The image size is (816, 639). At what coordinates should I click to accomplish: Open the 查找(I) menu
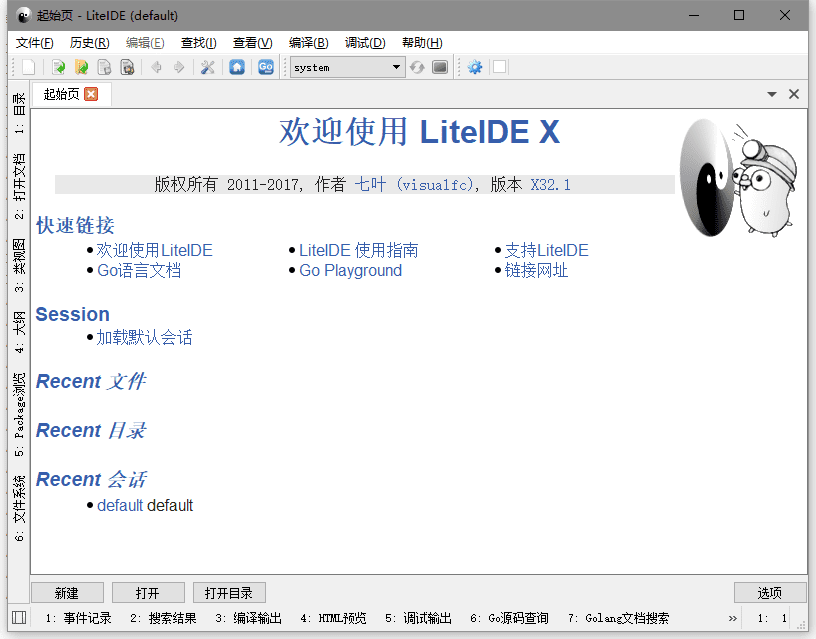(198, 43)
